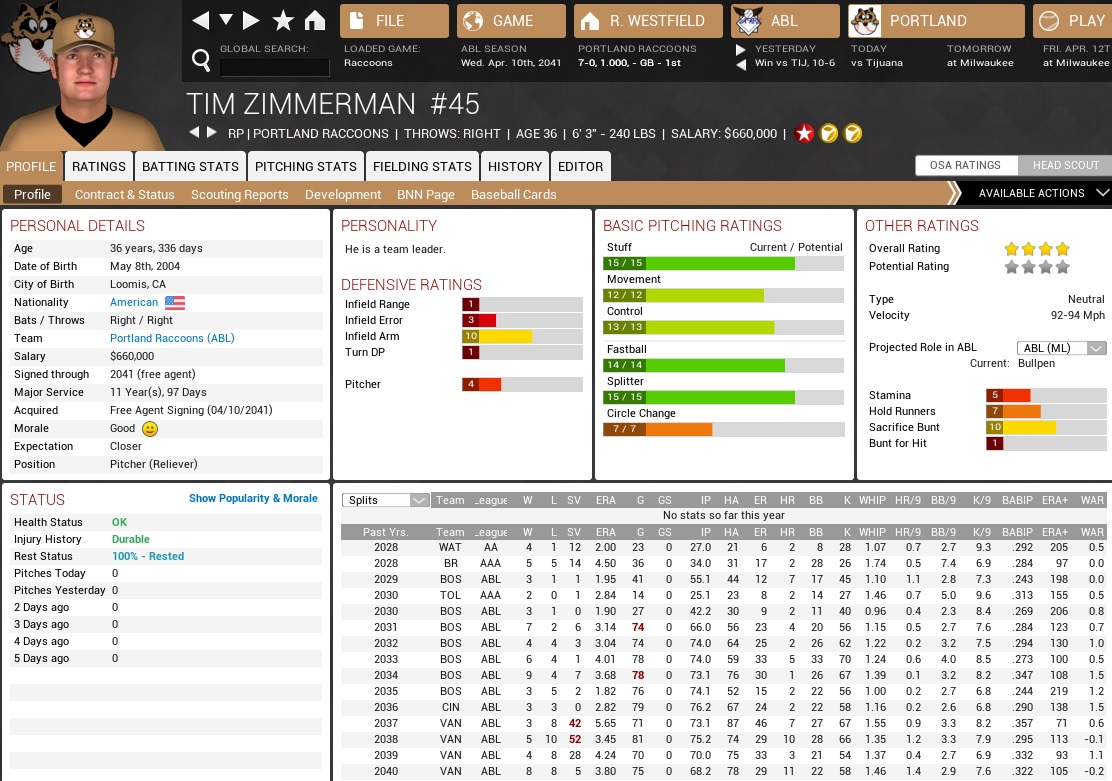Open the navigation history down arrow
The width and height of the screenshot is (1112, 781).
coord(226,19)
